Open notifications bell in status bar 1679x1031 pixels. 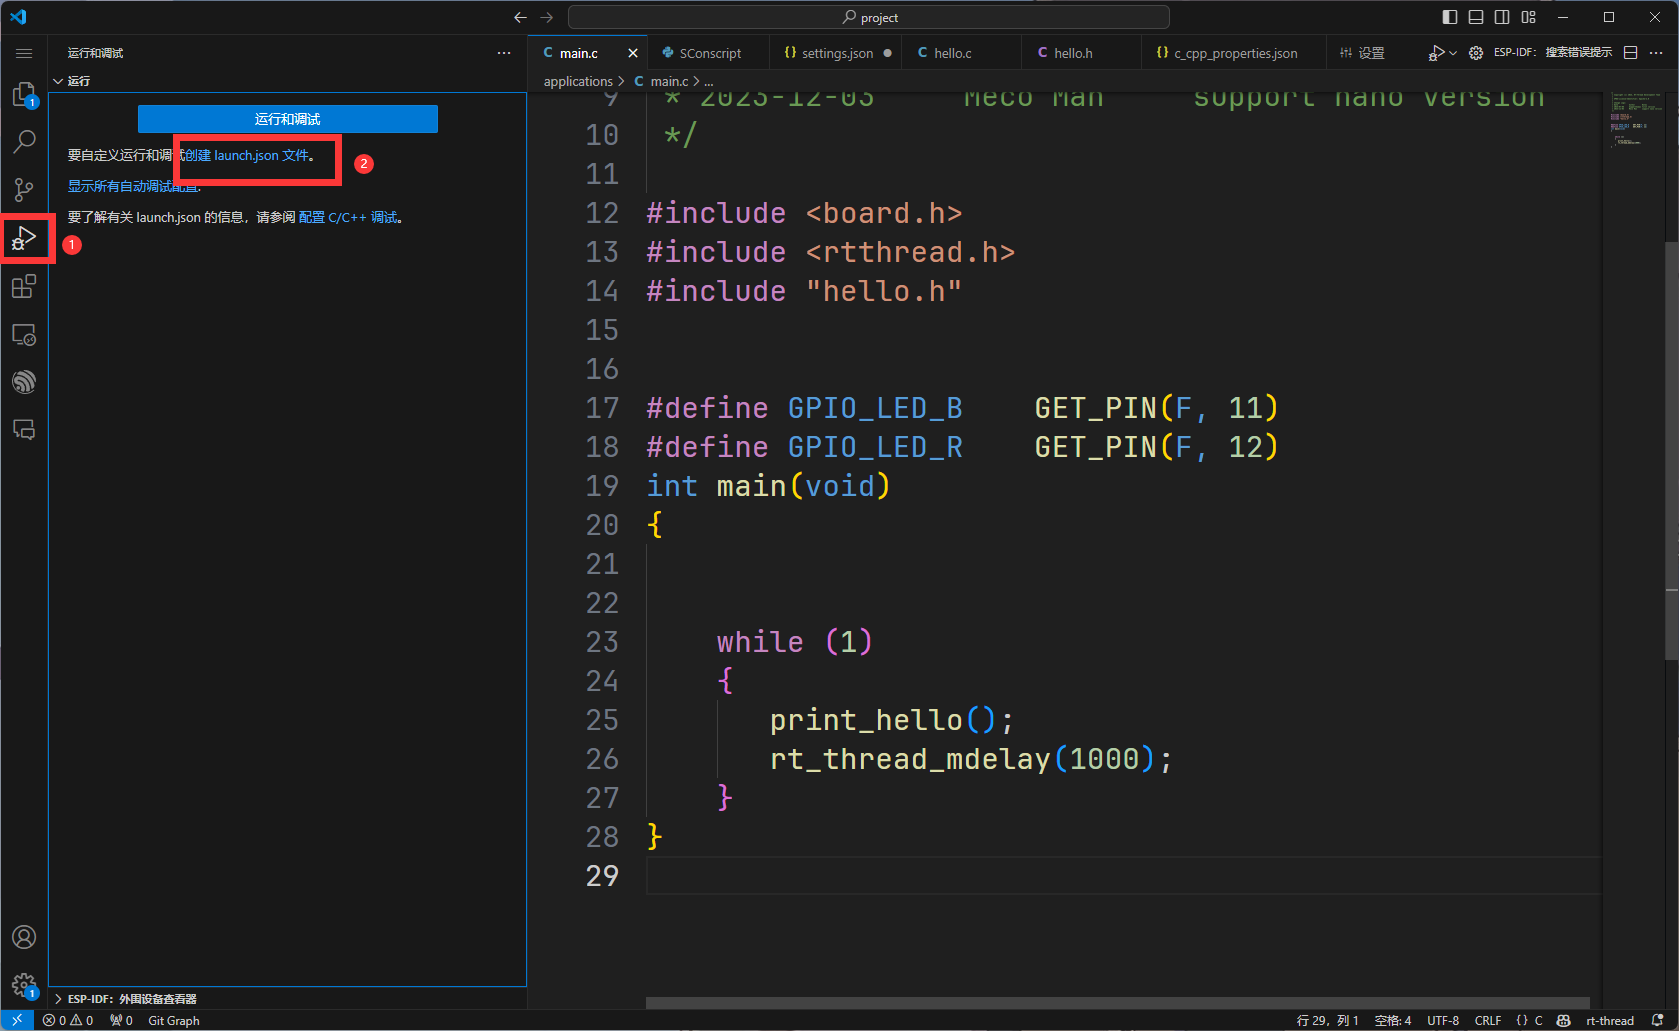(1658, 1020)
